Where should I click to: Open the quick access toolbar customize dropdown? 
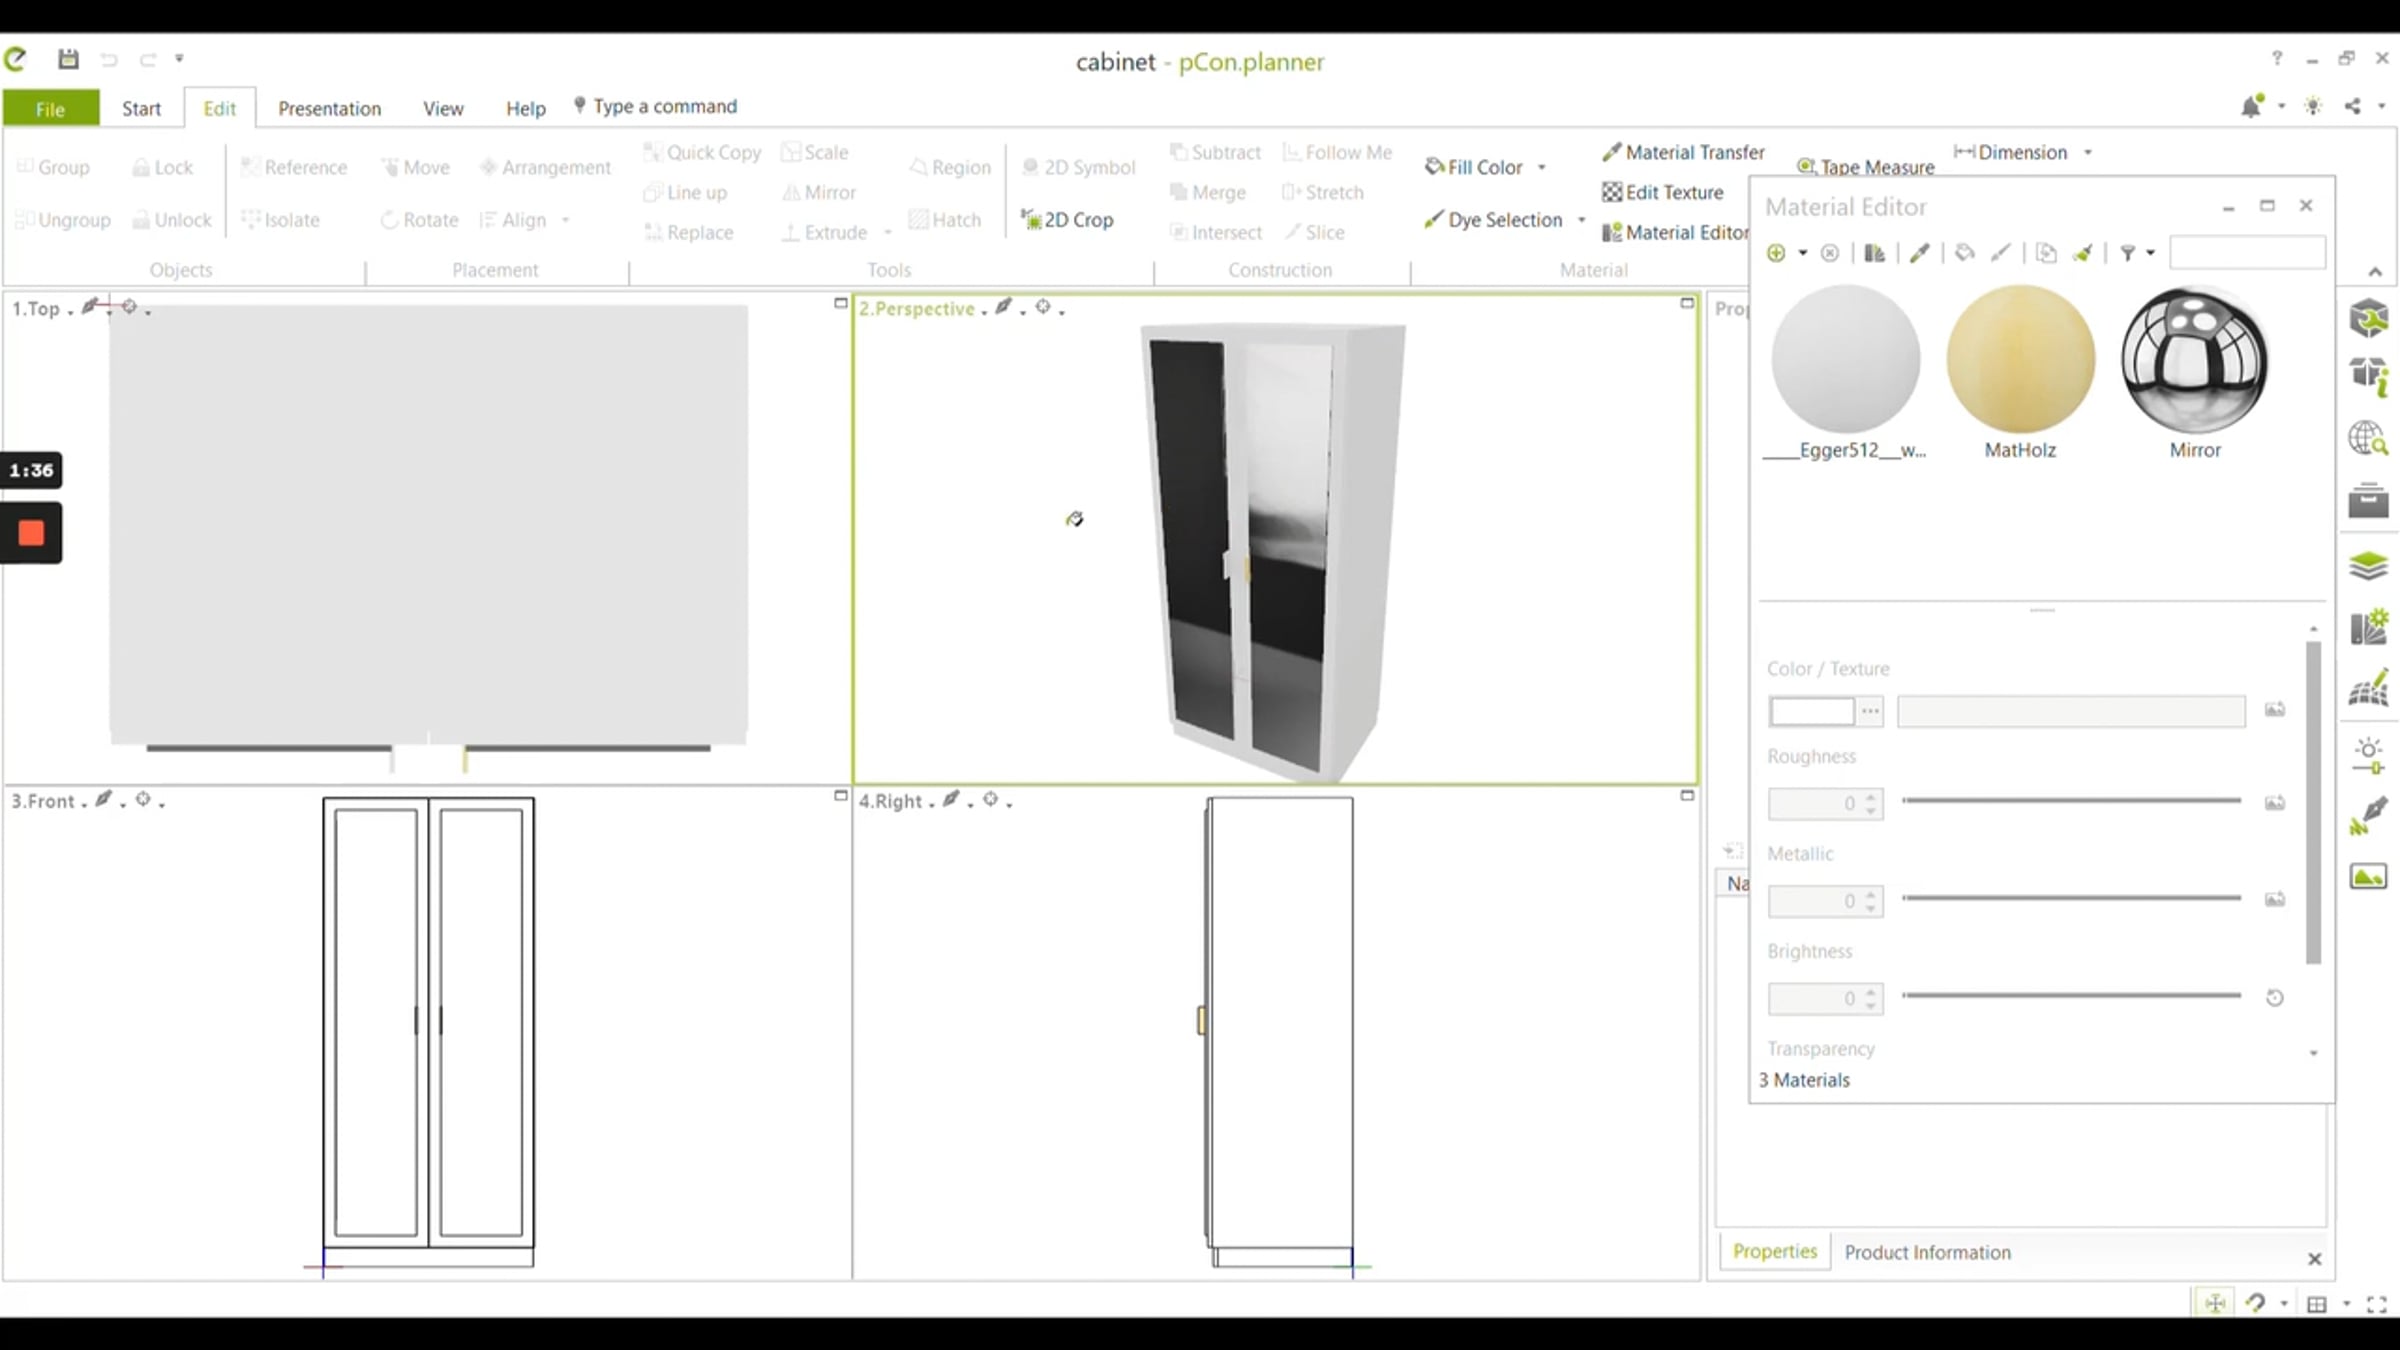(179, 59)
